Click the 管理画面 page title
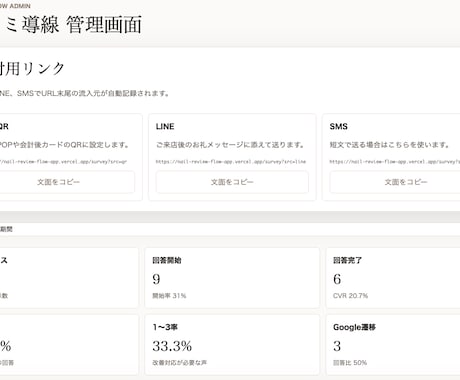Screen dimensions: 460x380 71,25
